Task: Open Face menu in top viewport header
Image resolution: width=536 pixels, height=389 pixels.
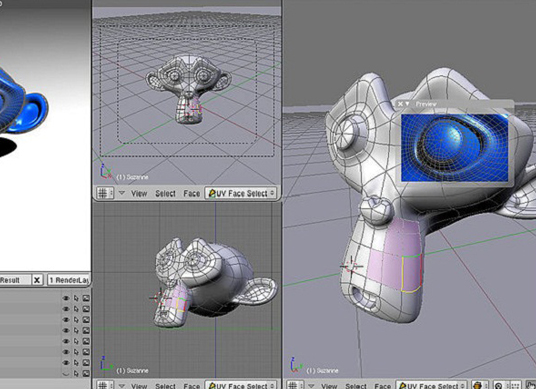Action: [191, 193]
